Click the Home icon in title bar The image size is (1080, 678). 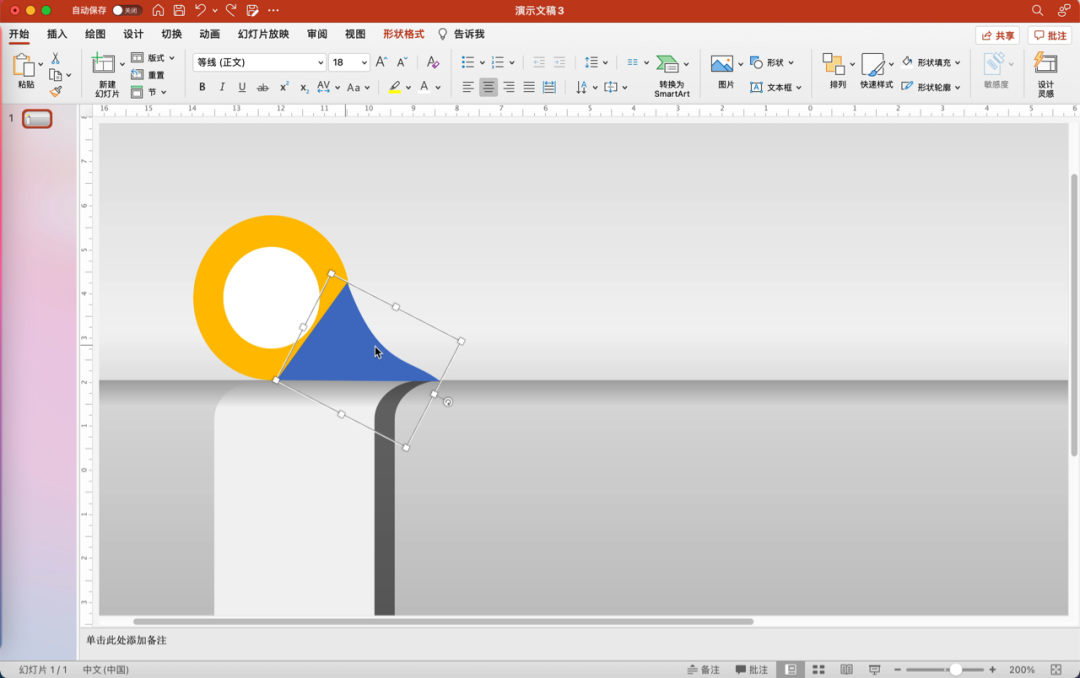click(x=158, y=10)
